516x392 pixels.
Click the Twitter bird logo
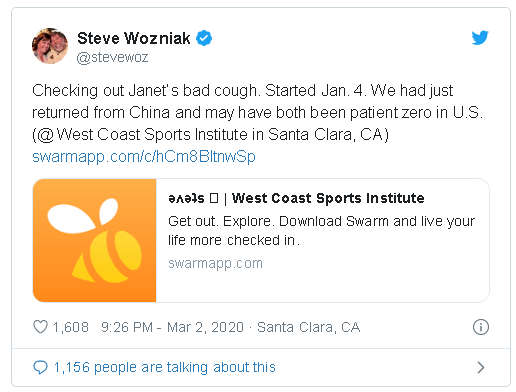click(x=480, y=37)
